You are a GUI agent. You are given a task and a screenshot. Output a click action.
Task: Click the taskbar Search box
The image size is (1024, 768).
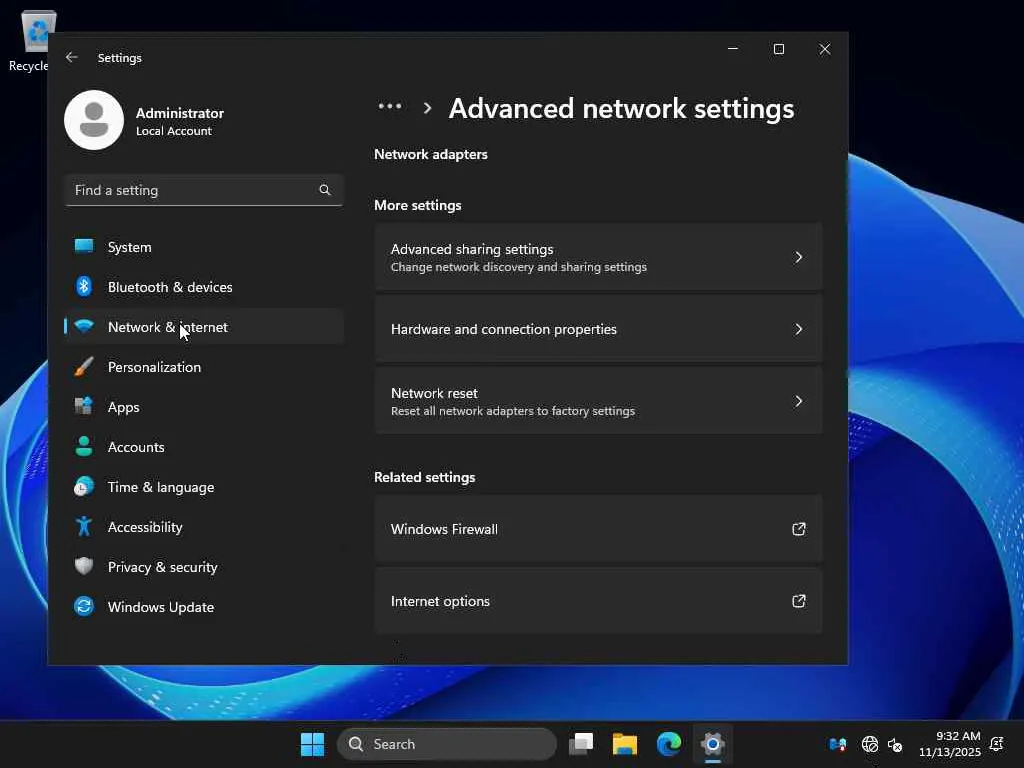click(x=447, y=744)
